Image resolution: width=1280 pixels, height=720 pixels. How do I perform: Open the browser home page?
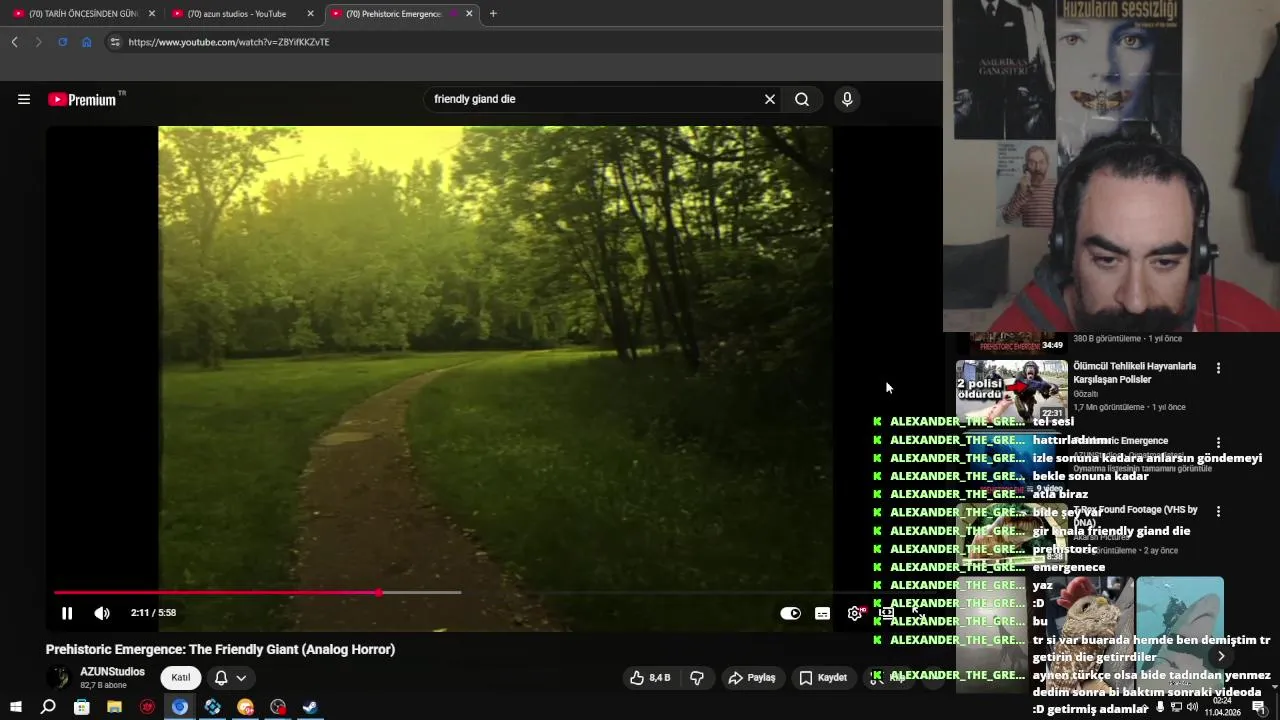coord(86,42)
